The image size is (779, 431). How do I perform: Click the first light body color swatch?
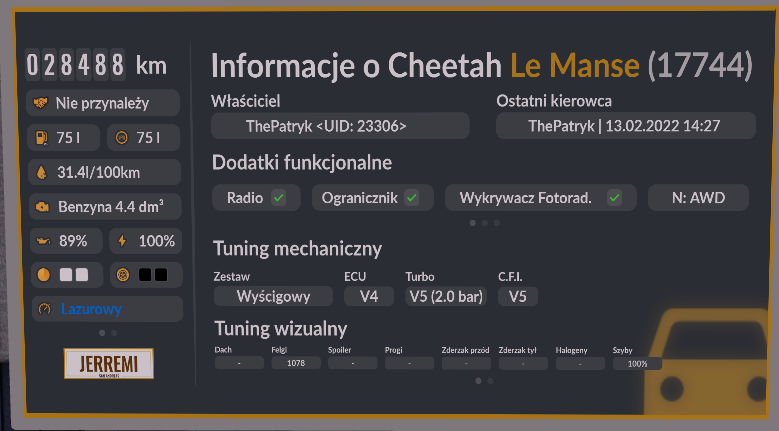(66, 275)
